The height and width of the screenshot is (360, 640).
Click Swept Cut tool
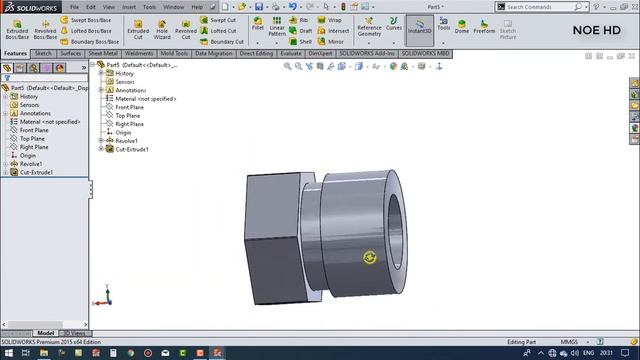click(218, 20)
